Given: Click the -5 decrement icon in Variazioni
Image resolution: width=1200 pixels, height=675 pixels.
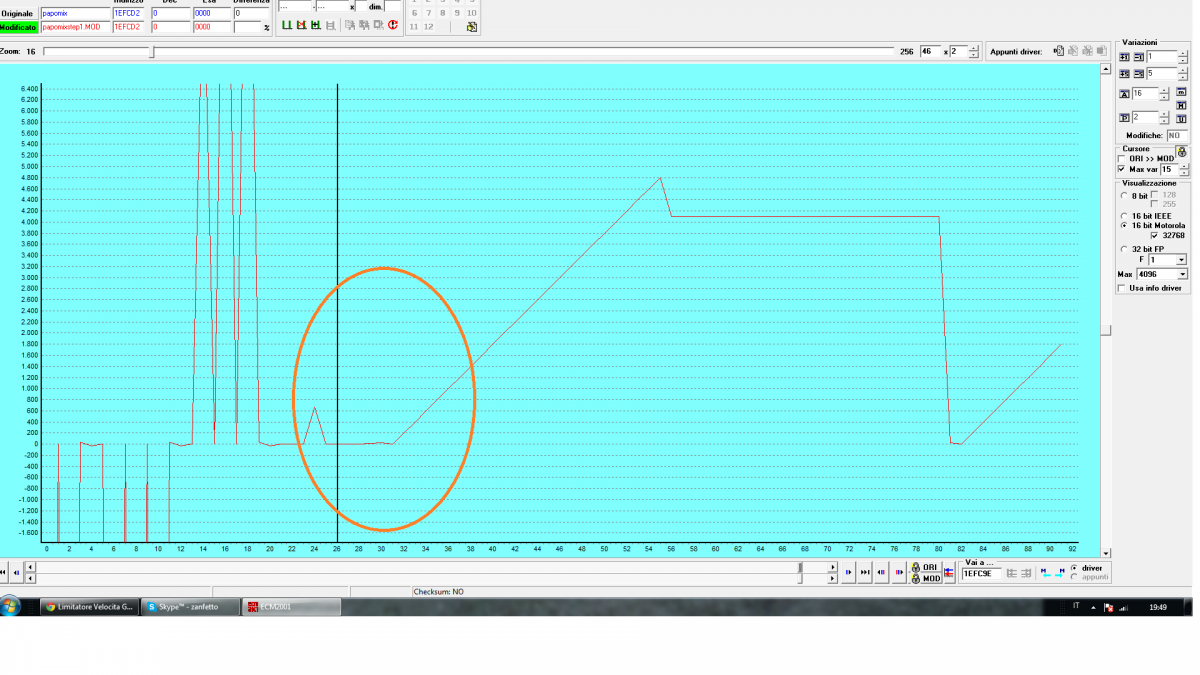Looking at the screenshot, I should click(1138, 73).
